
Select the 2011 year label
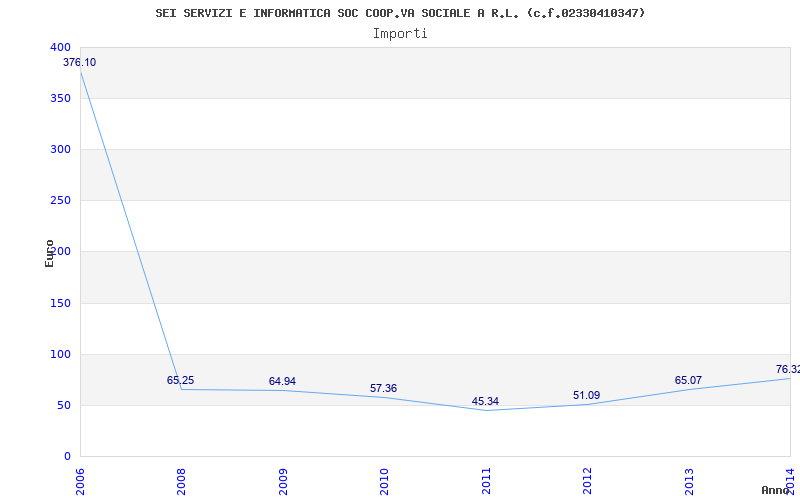(x=486, y=482)
